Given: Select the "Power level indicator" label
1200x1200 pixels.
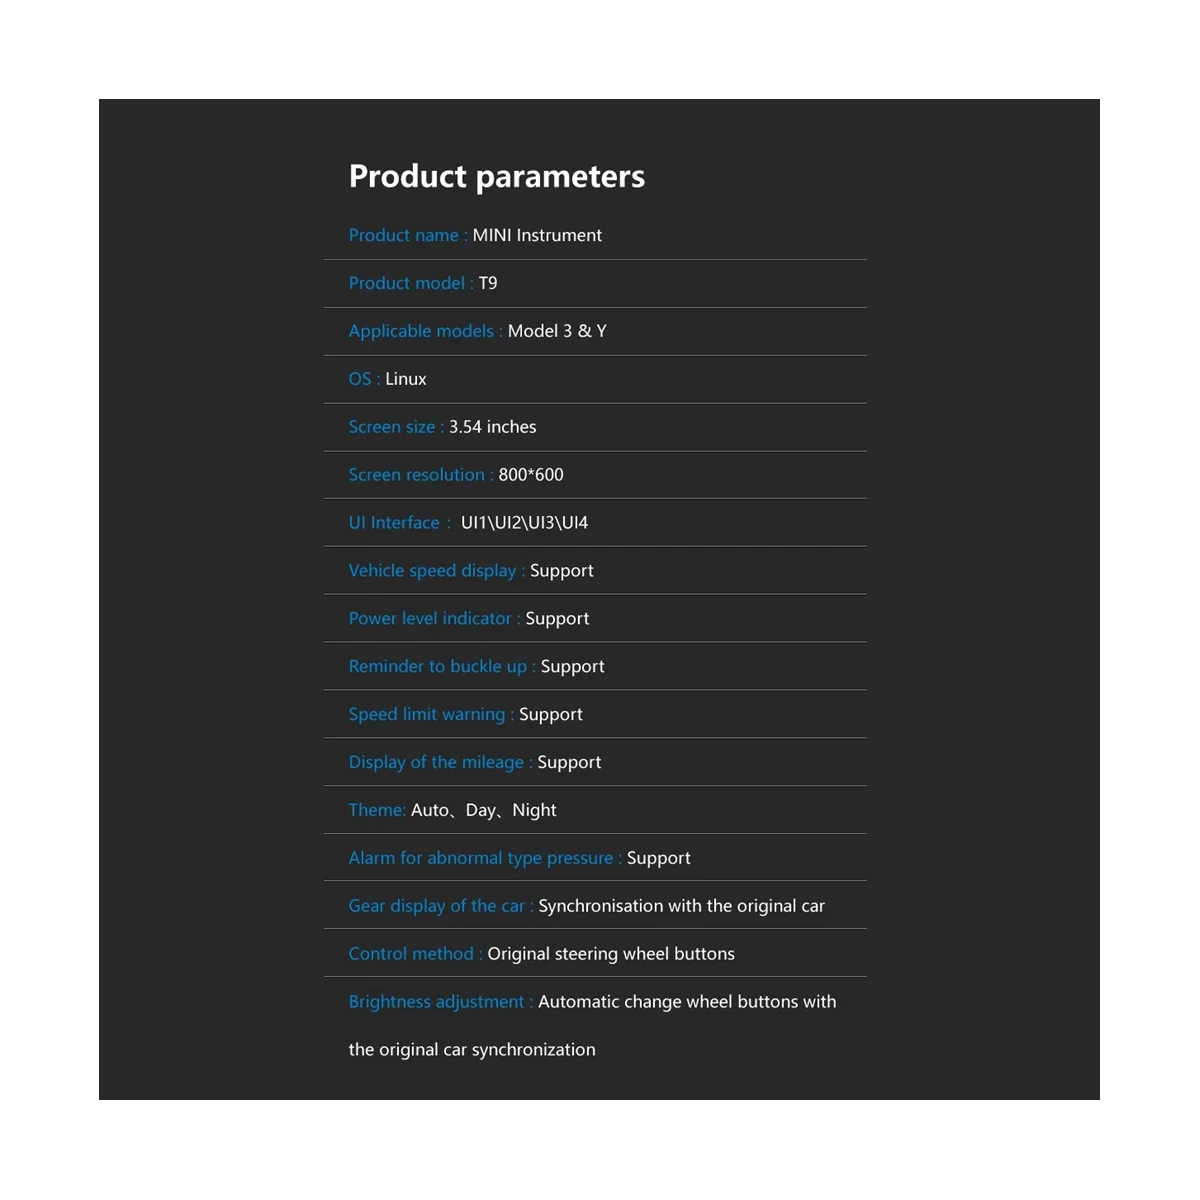Looking at the screenshot, I should 430,619.
